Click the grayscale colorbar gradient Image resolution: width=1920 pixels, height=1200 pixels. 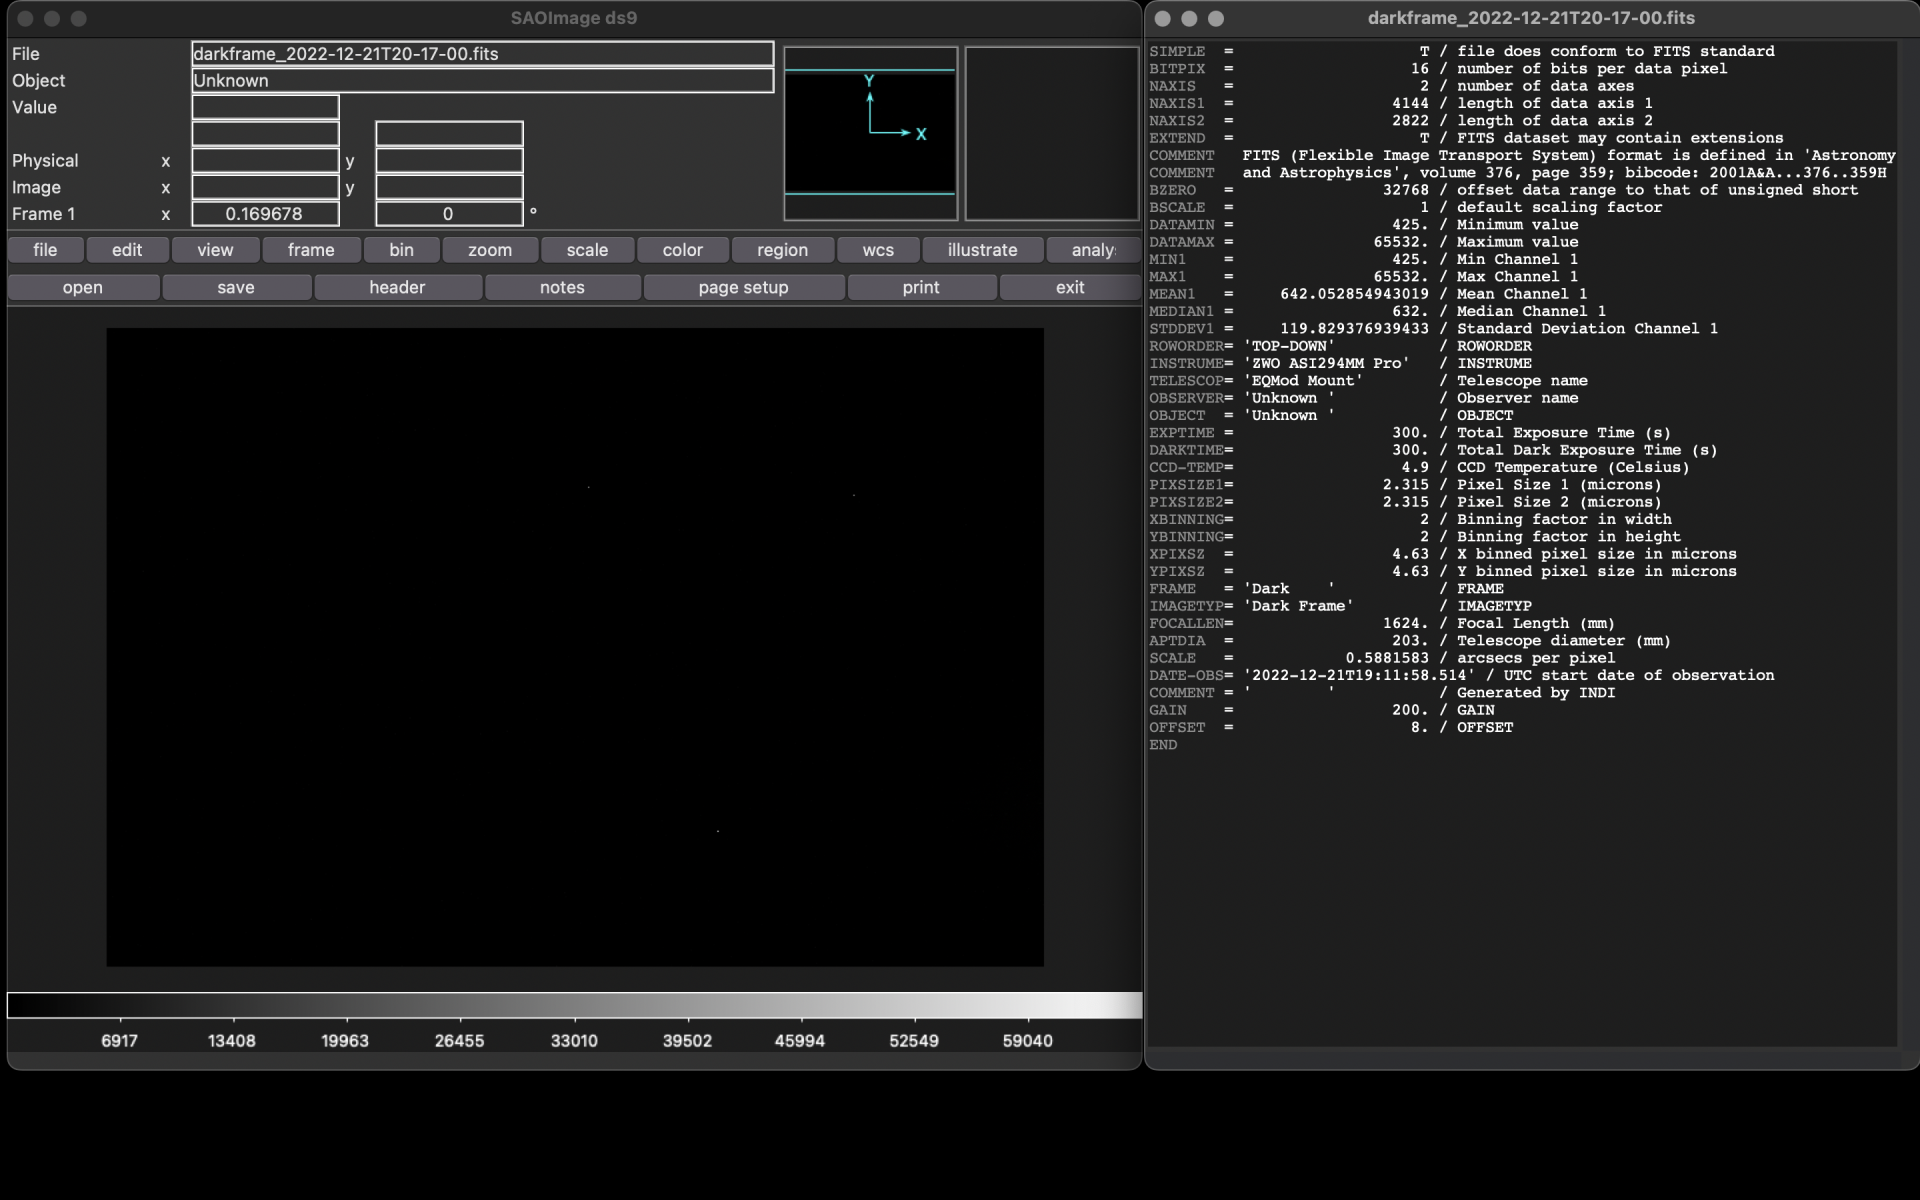574,1005
